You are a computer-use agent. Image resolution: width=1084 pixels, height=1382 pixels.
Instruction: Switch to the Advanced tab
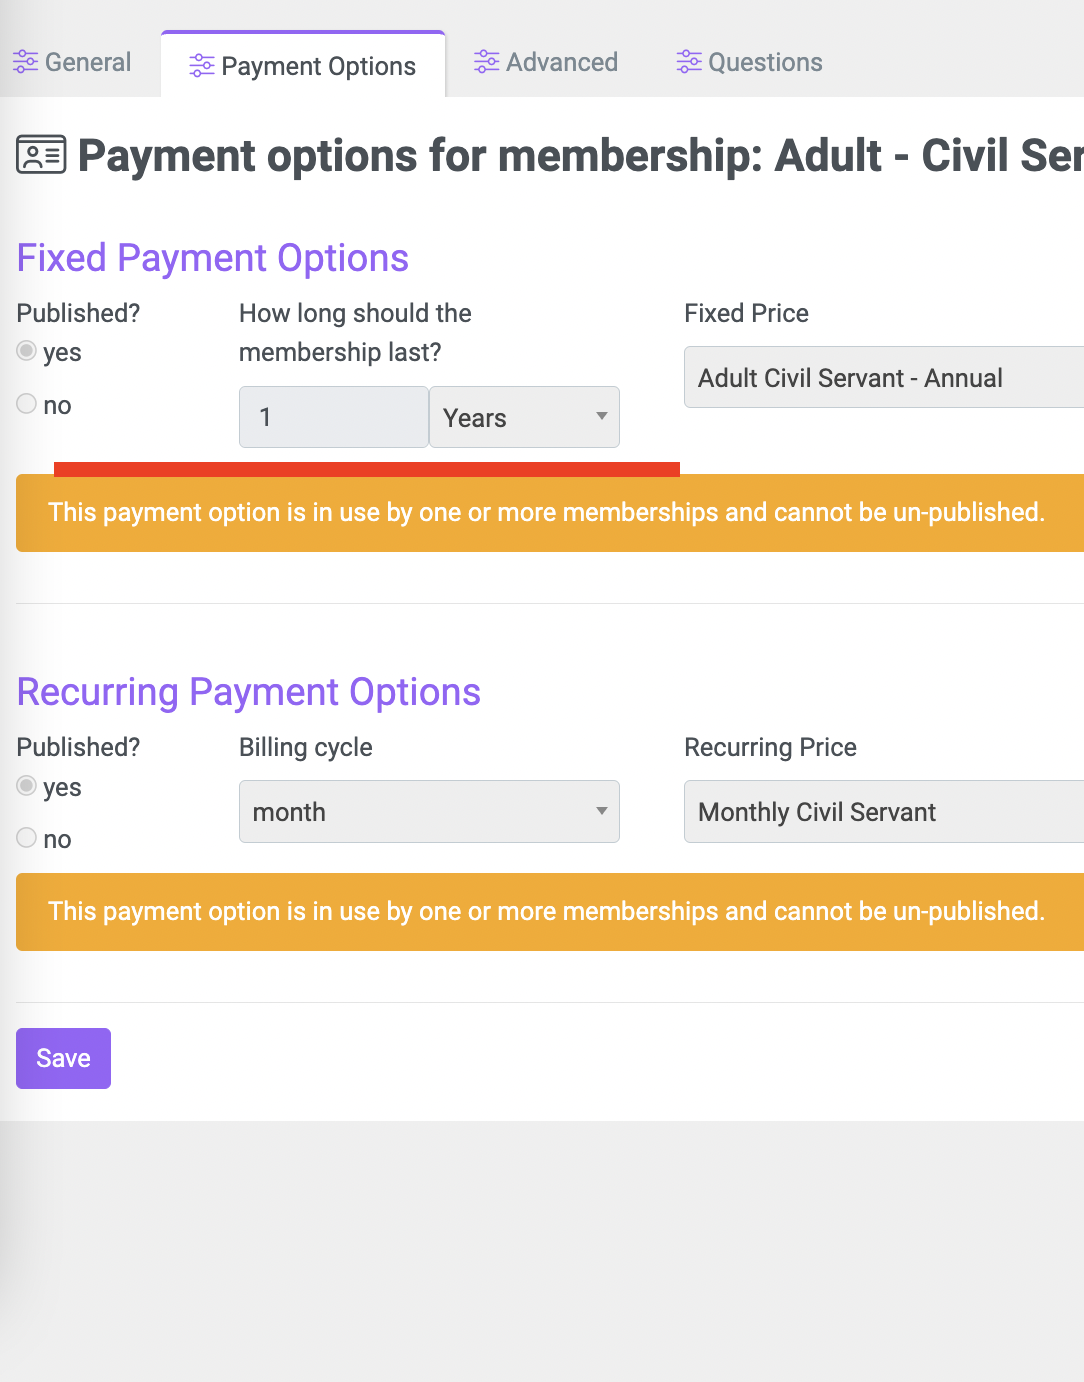[546, 62]
